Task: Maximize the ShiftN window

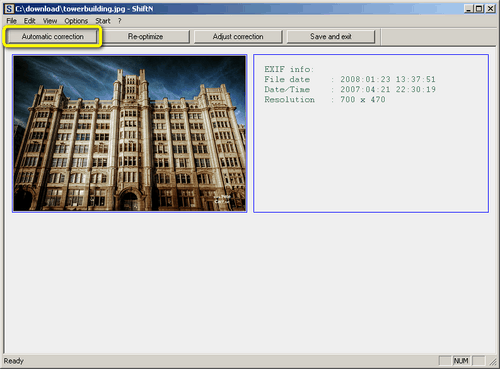Action: click(x=479, y=9)
